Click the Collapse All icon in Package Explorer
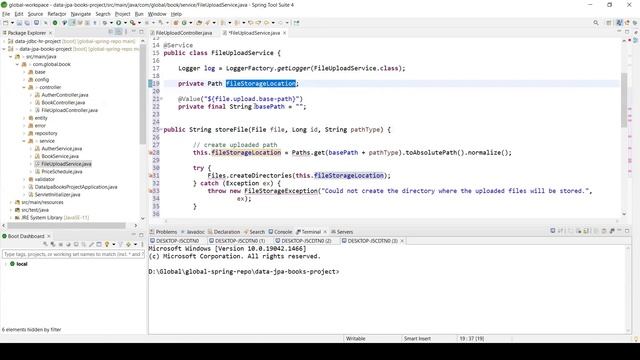 (111, 32)
